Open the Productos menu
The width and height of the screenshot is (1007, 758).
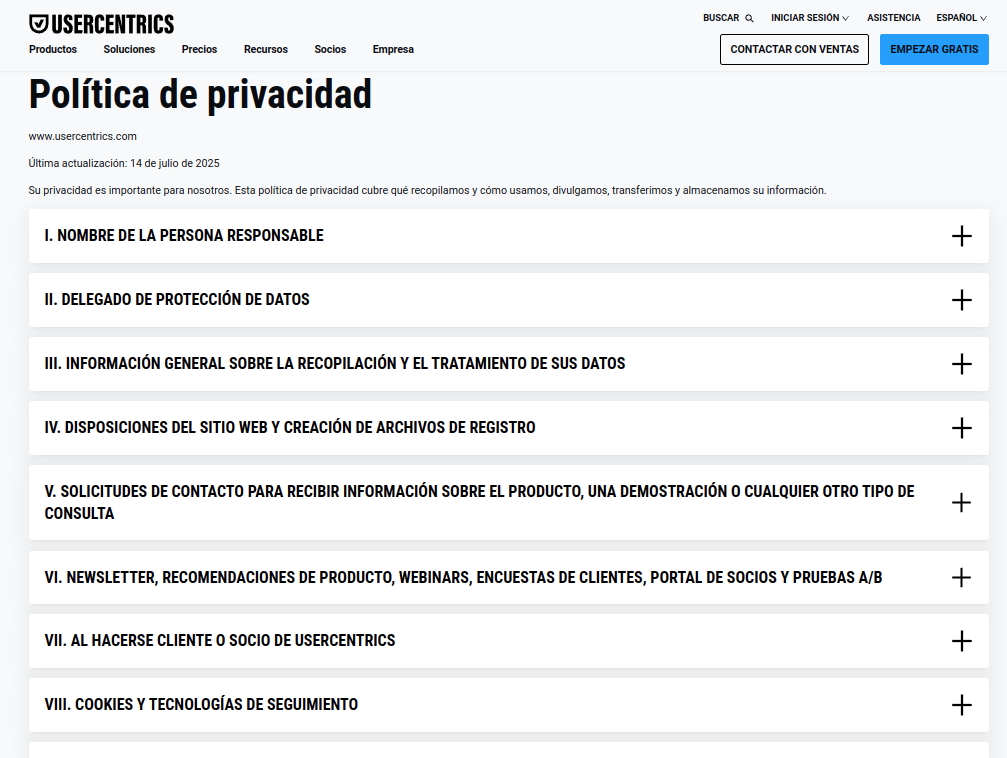coord(53,49)
